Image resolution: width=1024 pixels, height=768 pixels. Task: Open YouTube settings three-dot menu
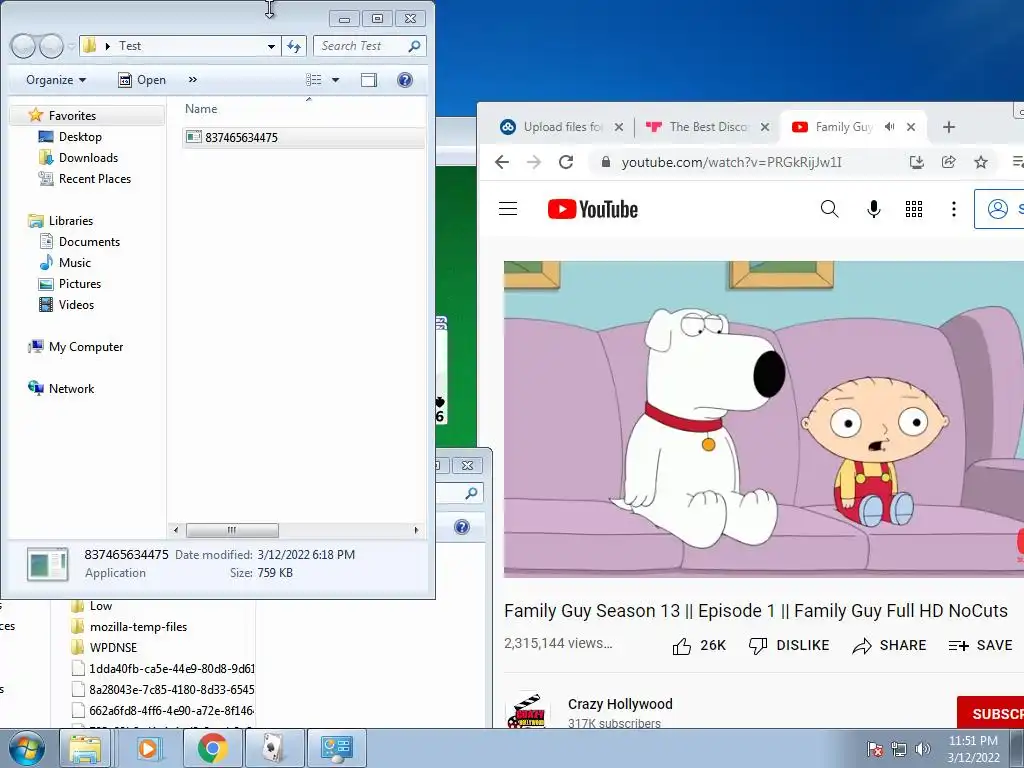coord(953,209)
